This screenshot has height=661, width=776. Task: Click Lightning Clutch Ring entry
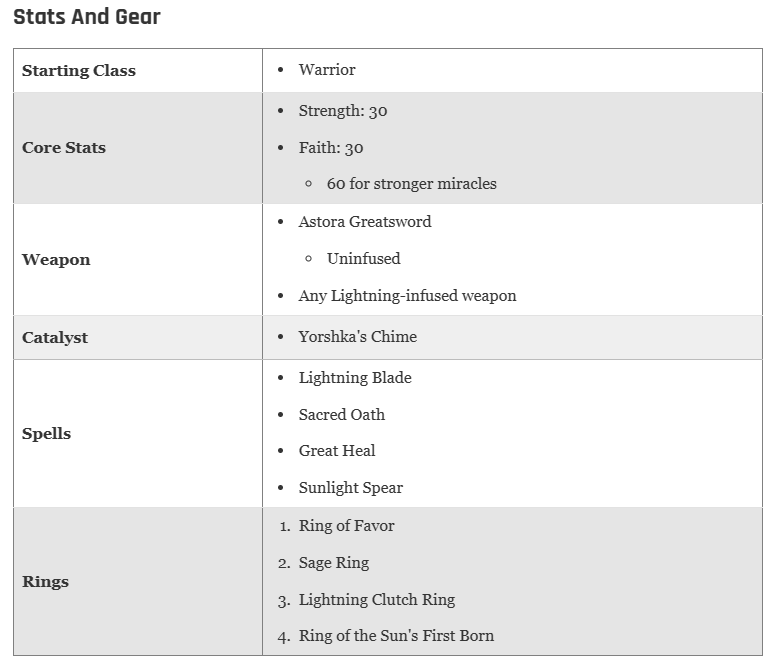coord(377,600)
